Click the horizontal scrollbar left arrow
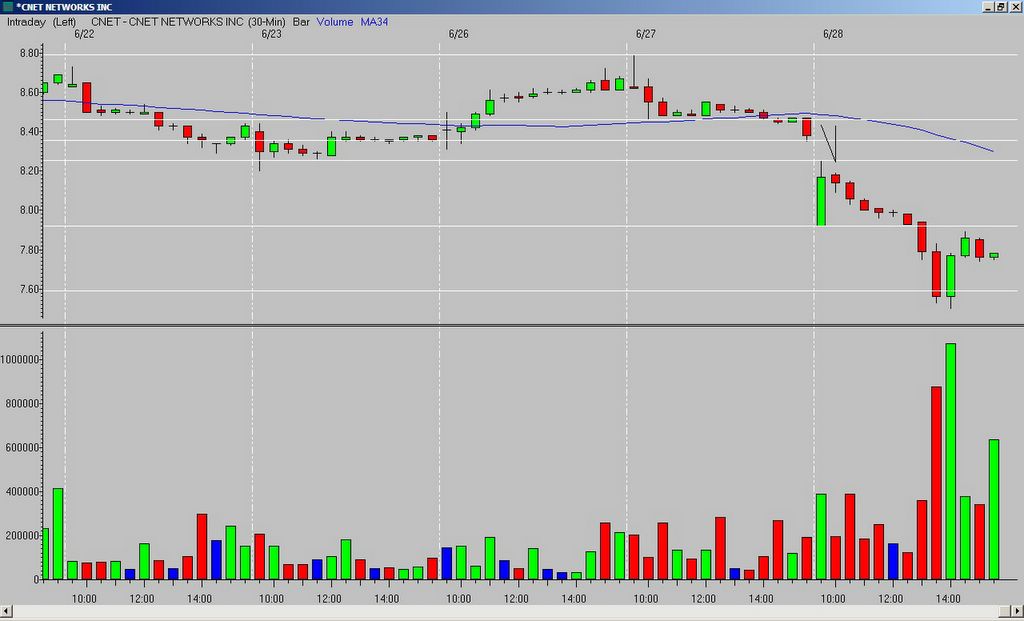The height and width of the screenshot is (621, 1024). click(5, 612)
